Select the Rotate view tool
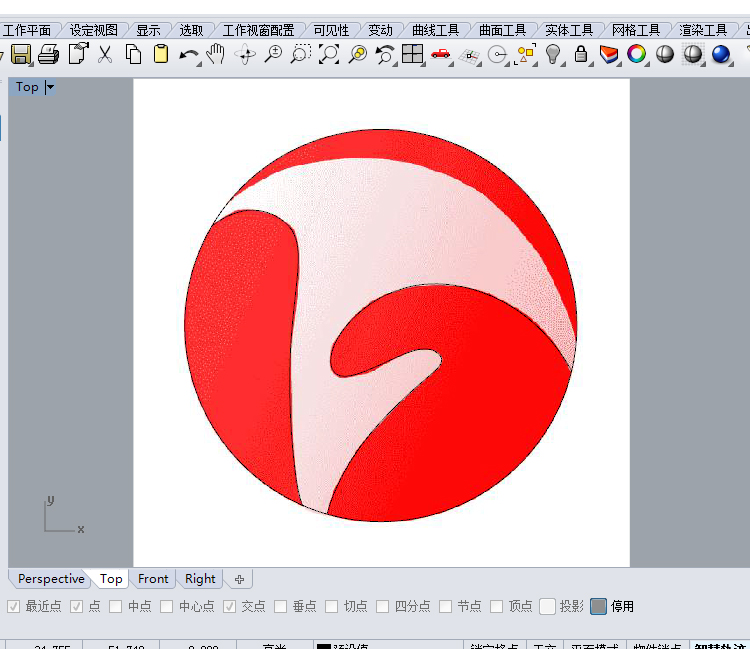The width and height of the screenshot is (750, 649). [245, 54]
